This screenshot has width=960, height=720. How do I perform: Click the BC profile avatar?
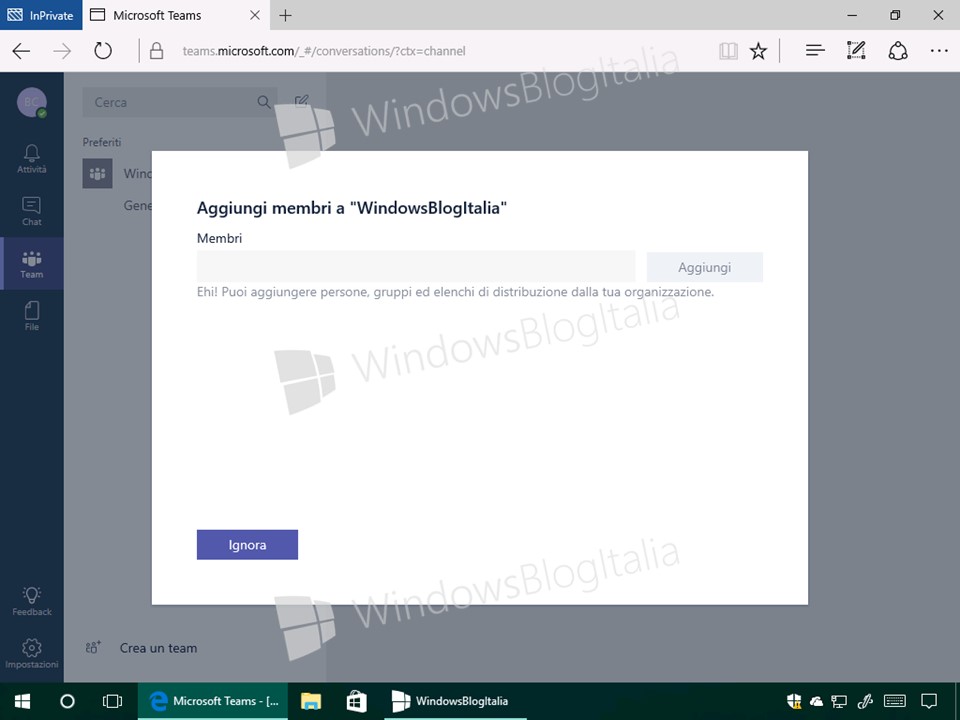click(x=32, y=102)
